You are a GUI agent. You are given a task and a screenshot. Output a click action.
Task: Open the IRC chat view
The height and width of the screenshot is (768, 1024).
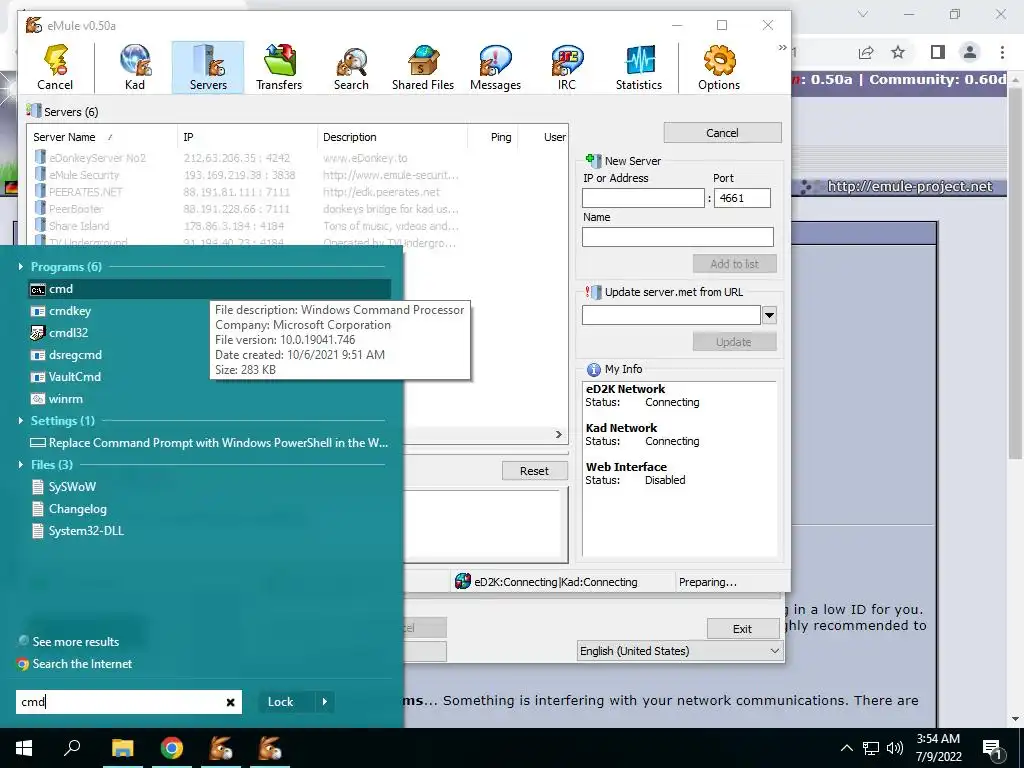[x=567, y=67]
